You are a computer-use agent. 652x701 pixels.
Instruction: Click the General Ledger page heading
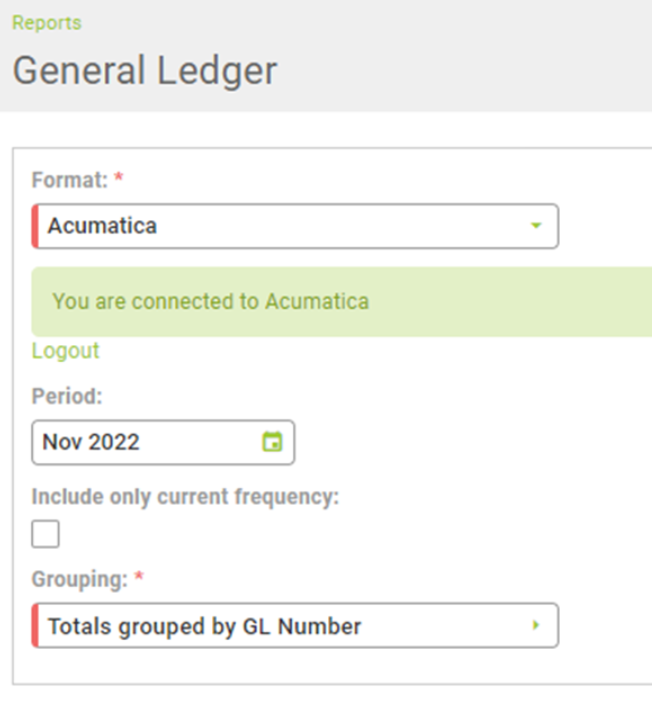[144, 71]
